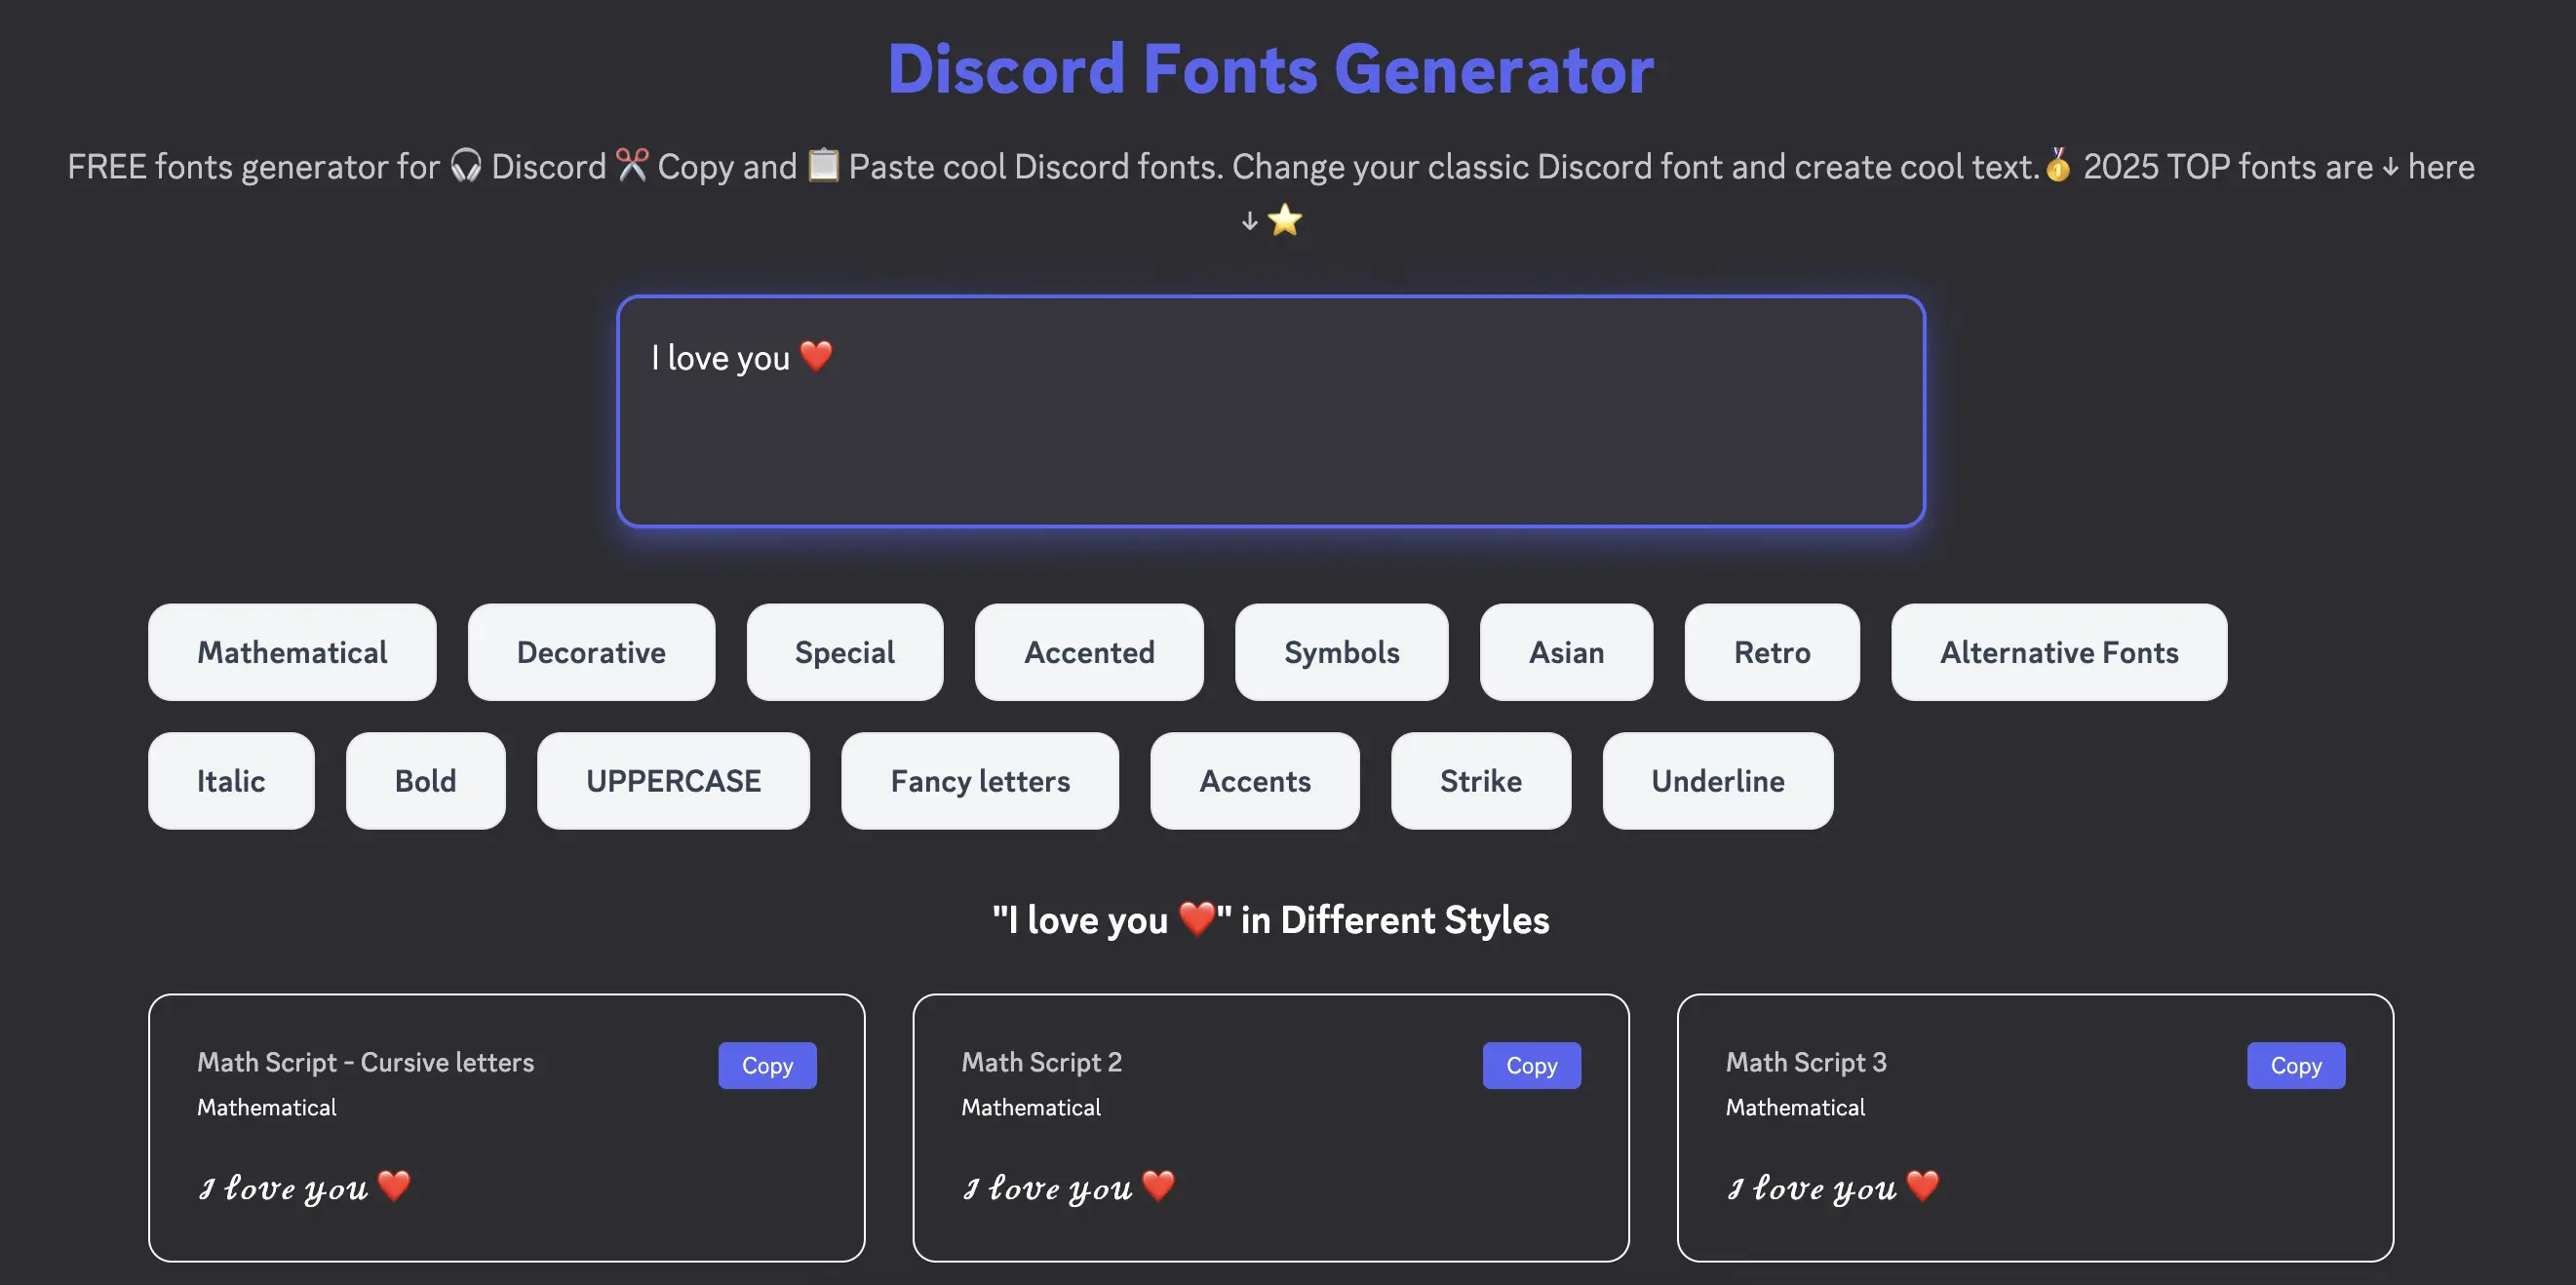Copy the Math Script cursive text
Viewport: 2576px width, 1285px height.
[x=767, y=1065]
